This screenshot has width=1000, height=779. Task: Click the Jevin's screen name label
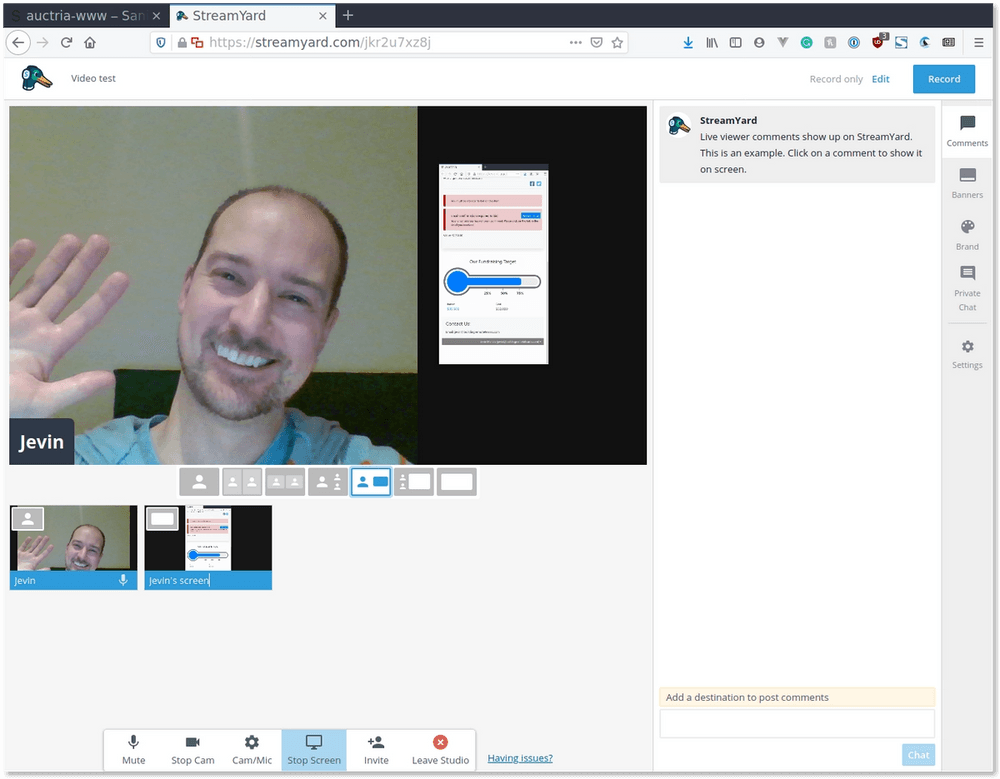179,581
